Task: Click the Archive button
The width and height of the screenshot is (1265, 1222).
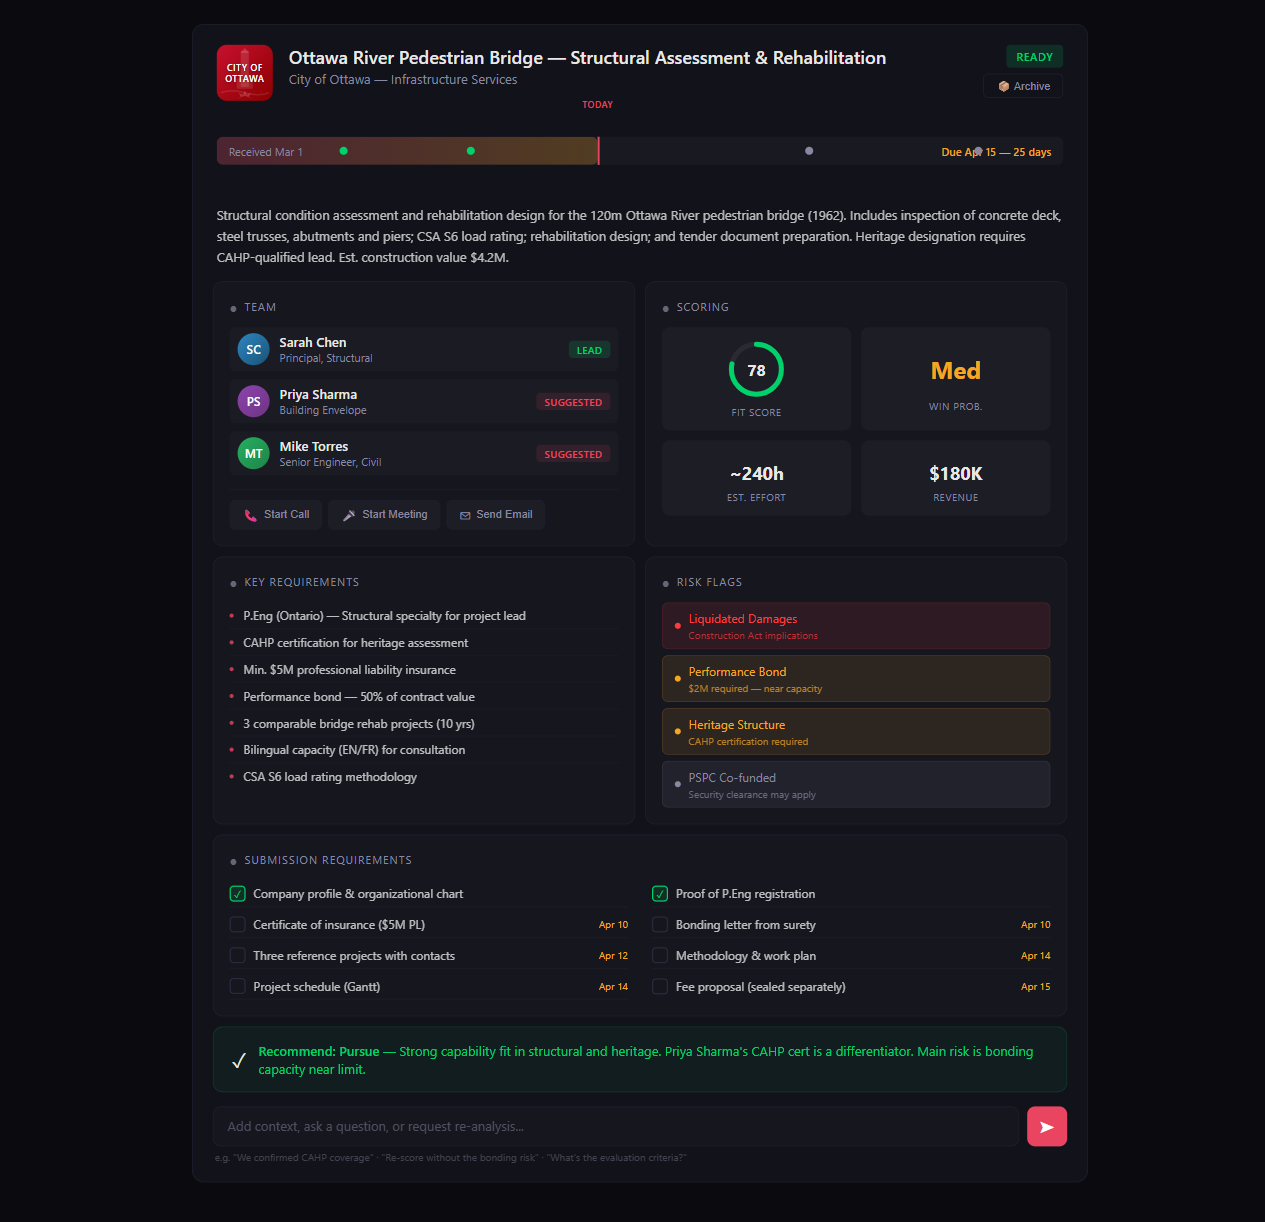Action: click(x=1023, y=87)
